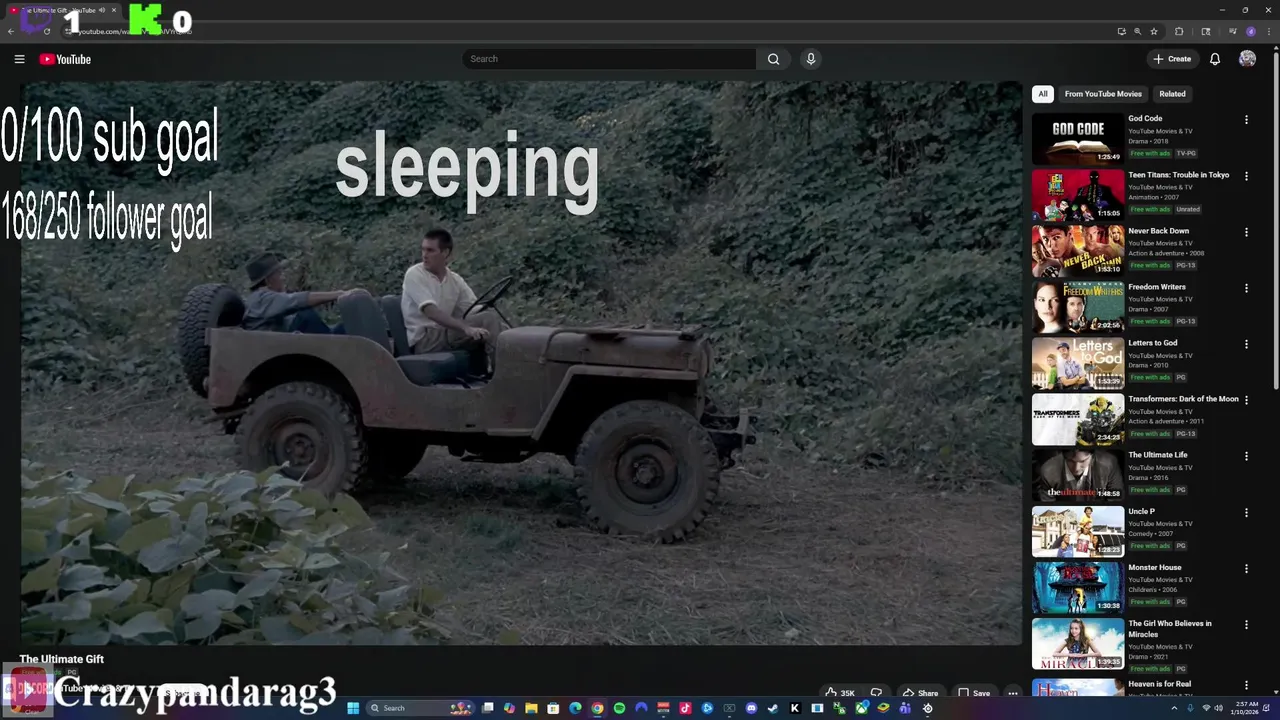
Task: Open Freedom Writers movie link
Action: [x=1157, y=287]
